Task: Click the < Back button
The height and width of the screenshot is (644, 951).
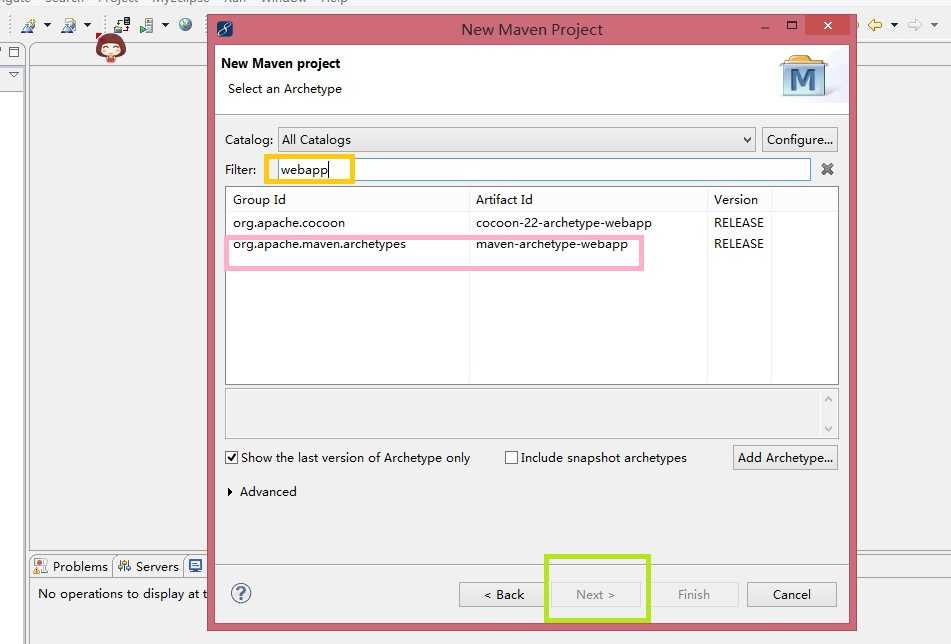Action: pos(504,594)
